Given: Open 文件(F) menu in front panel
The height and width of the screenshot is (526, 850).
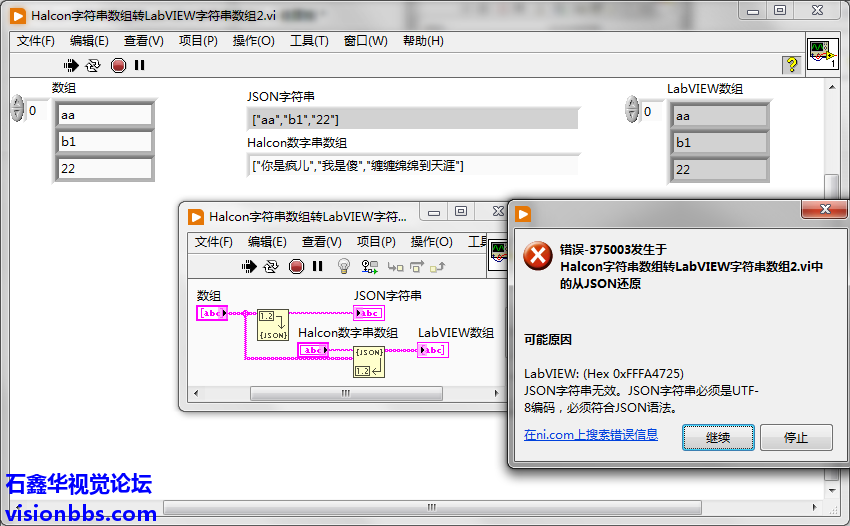Looking at the screenshot, I should [35, 41].
